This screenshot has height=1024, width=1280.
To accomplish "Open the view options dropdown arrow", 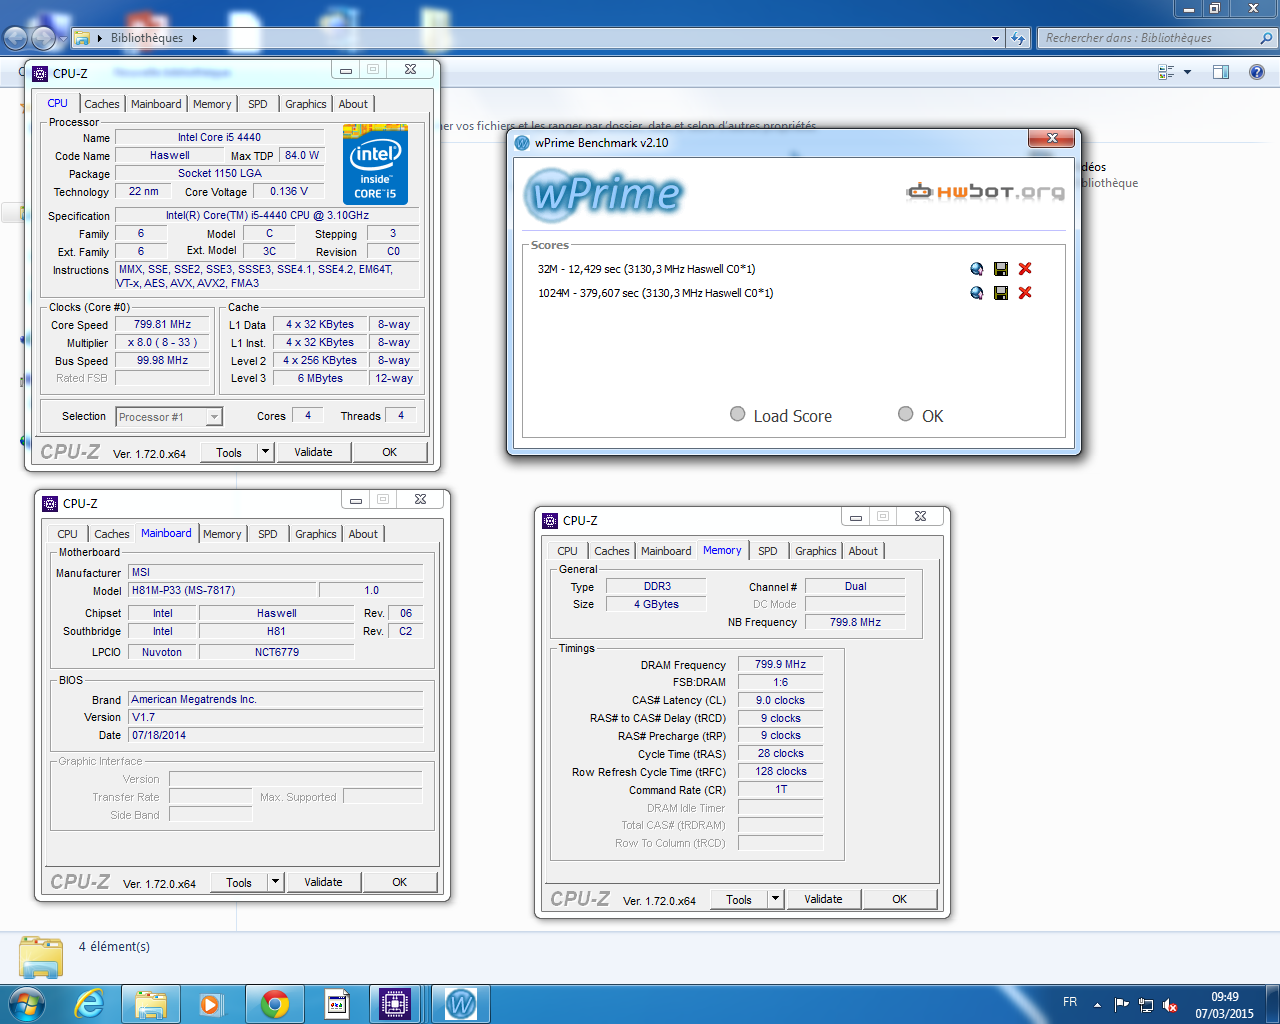I will click(1187, 72).
